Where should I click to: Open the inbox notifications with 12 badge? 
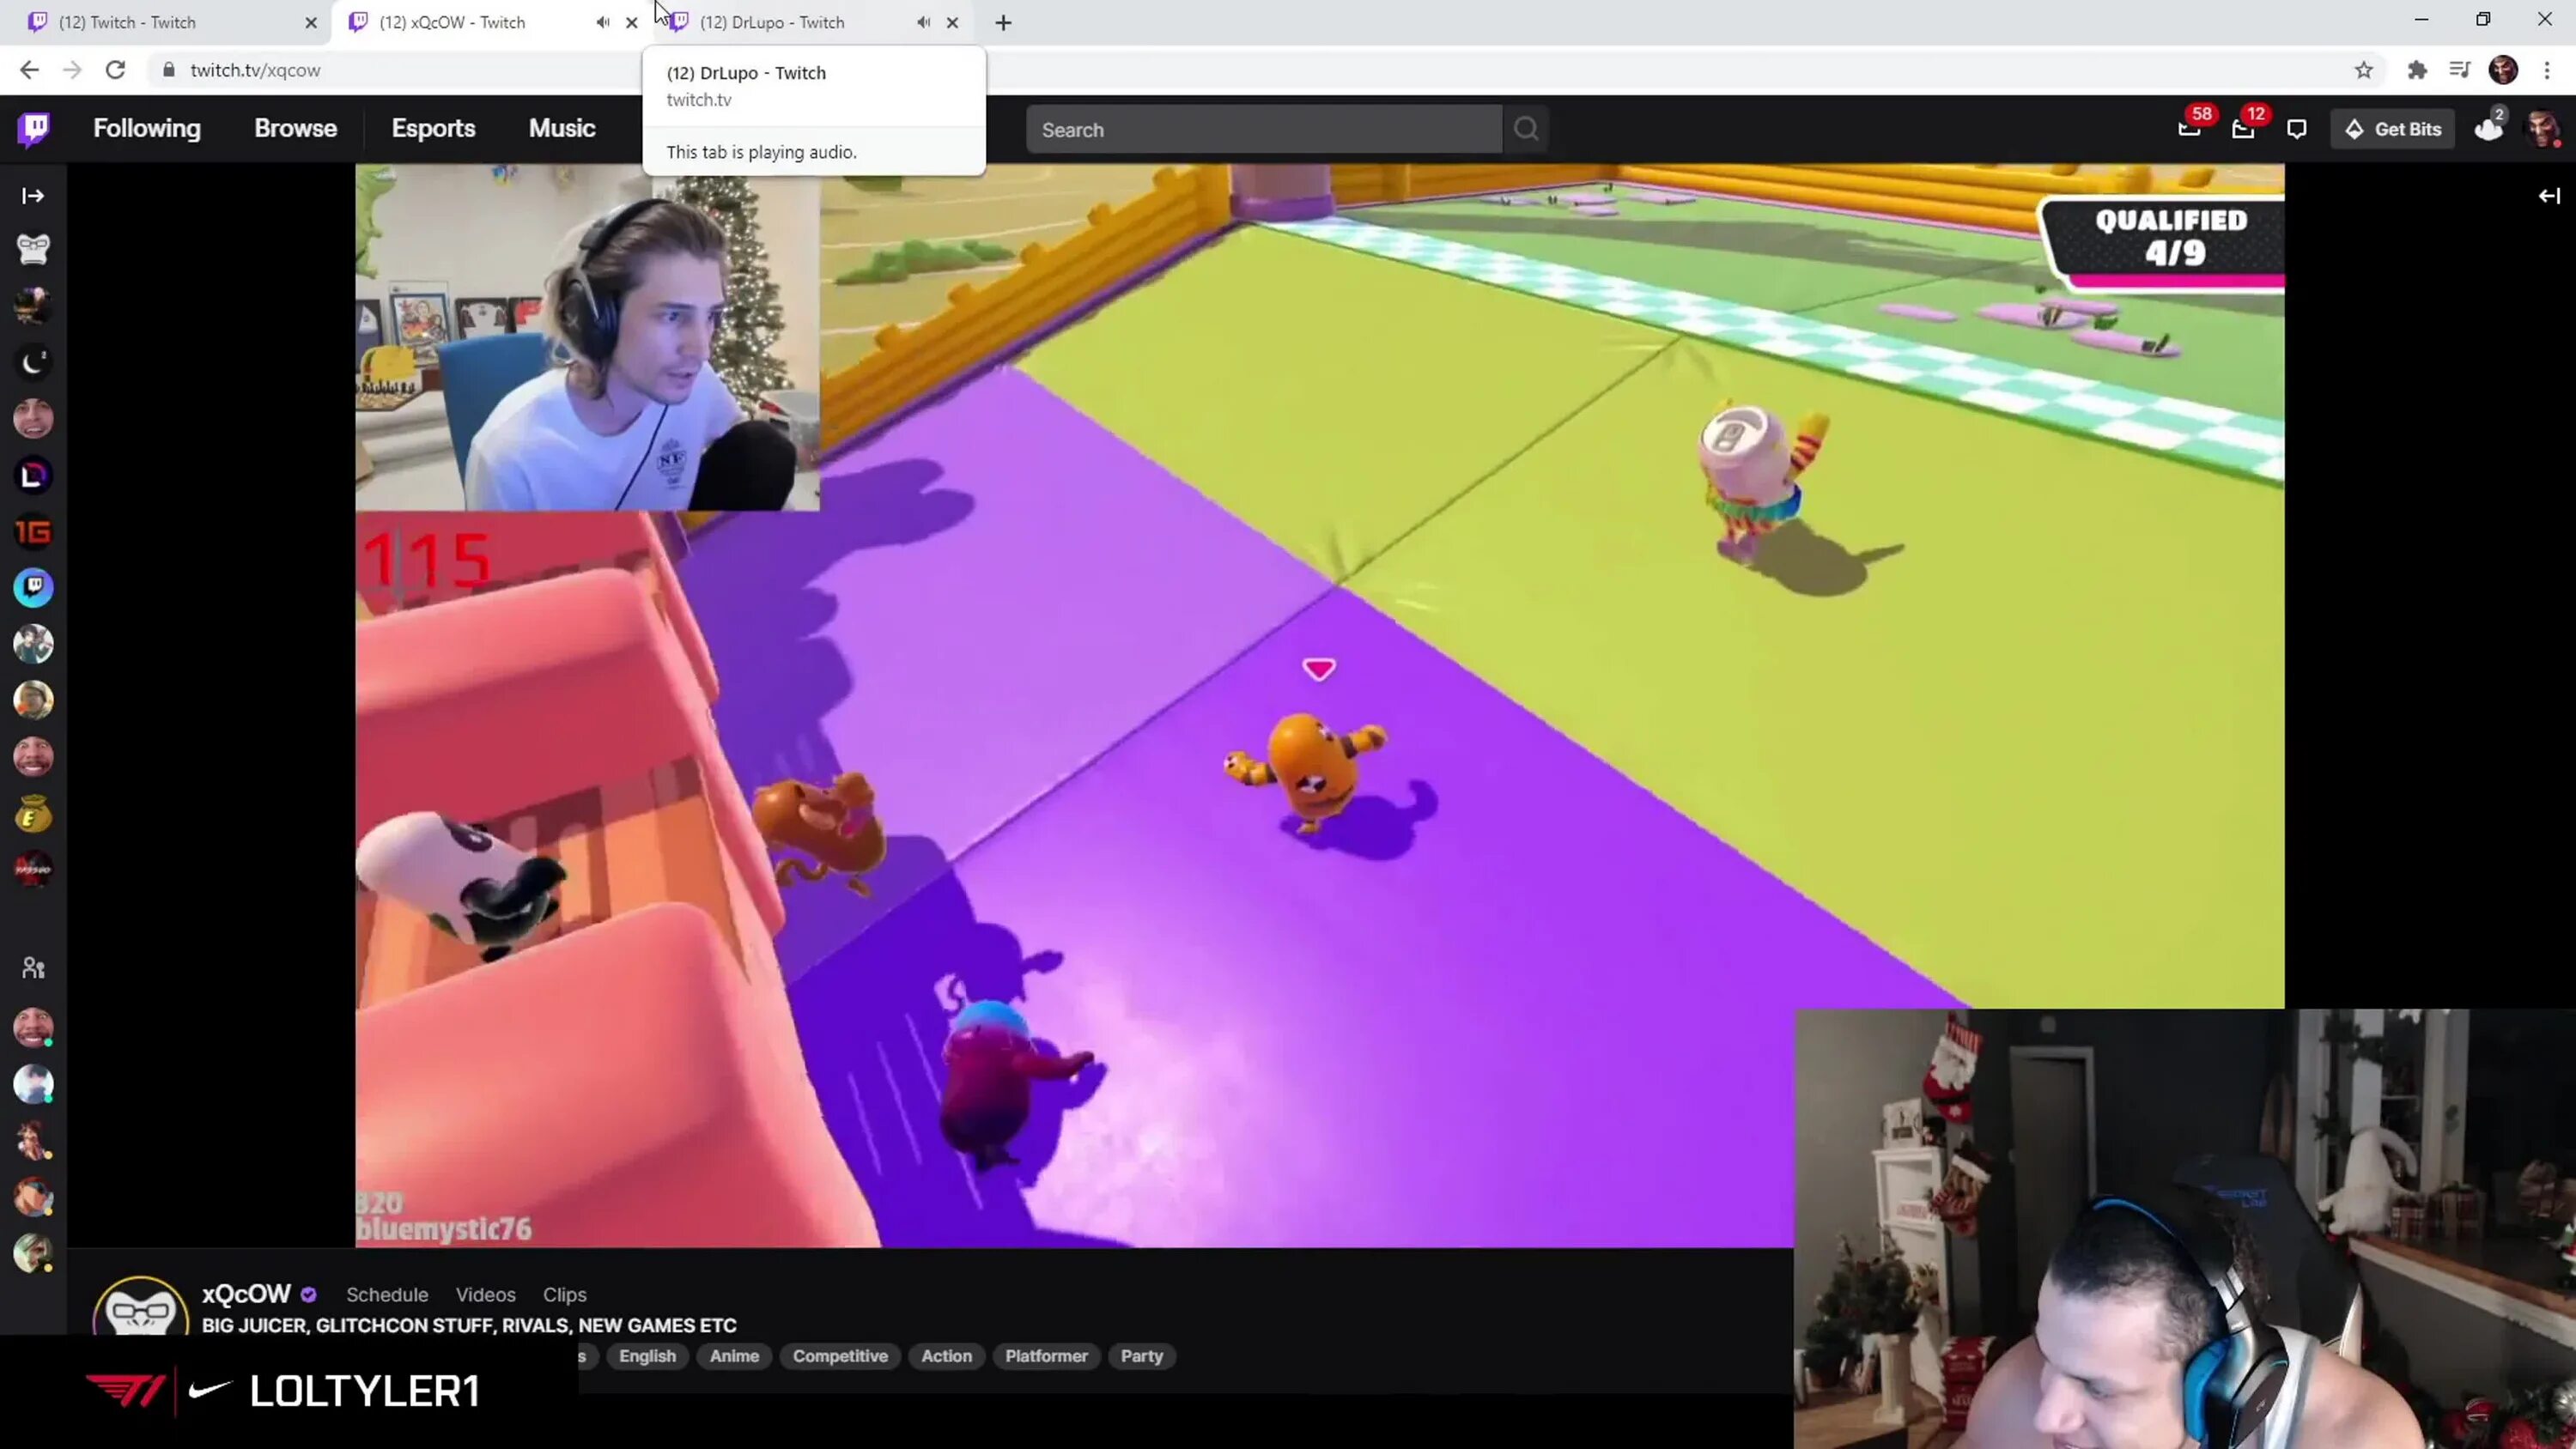pos(2243,129)
